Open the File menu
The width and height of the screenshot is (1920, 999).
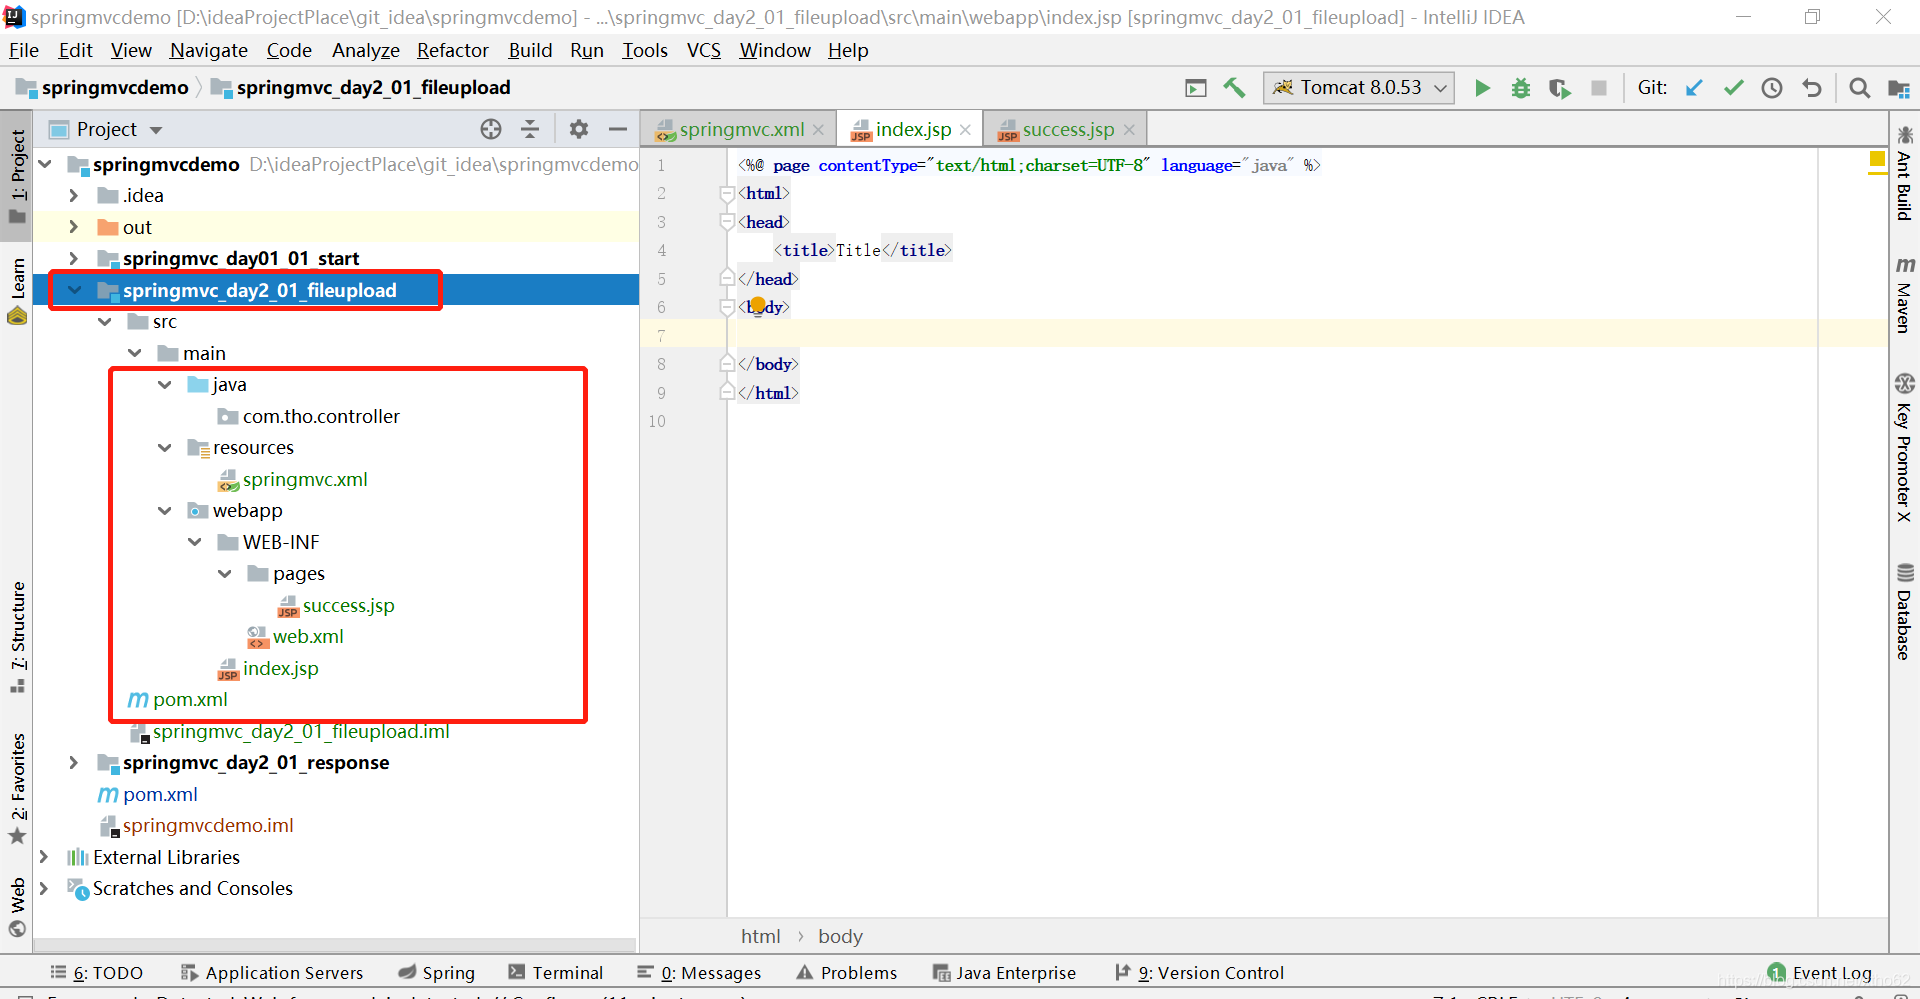(23, 50)
